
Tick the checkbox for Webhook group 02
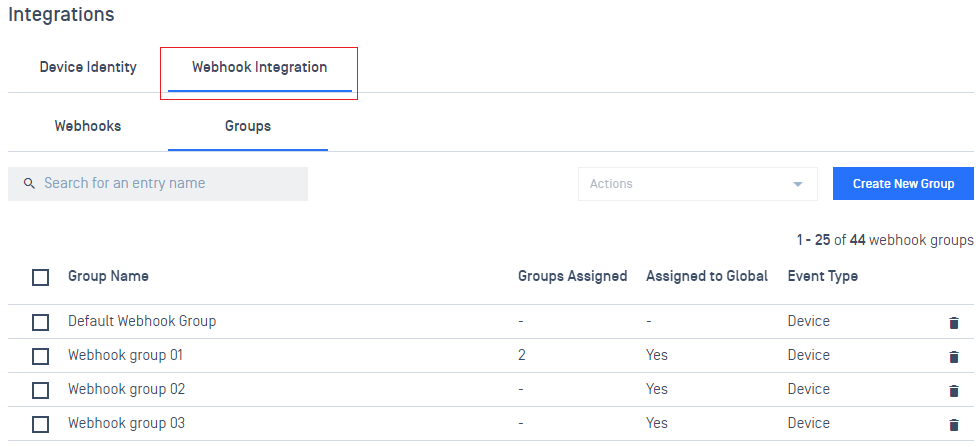point(41,390)
